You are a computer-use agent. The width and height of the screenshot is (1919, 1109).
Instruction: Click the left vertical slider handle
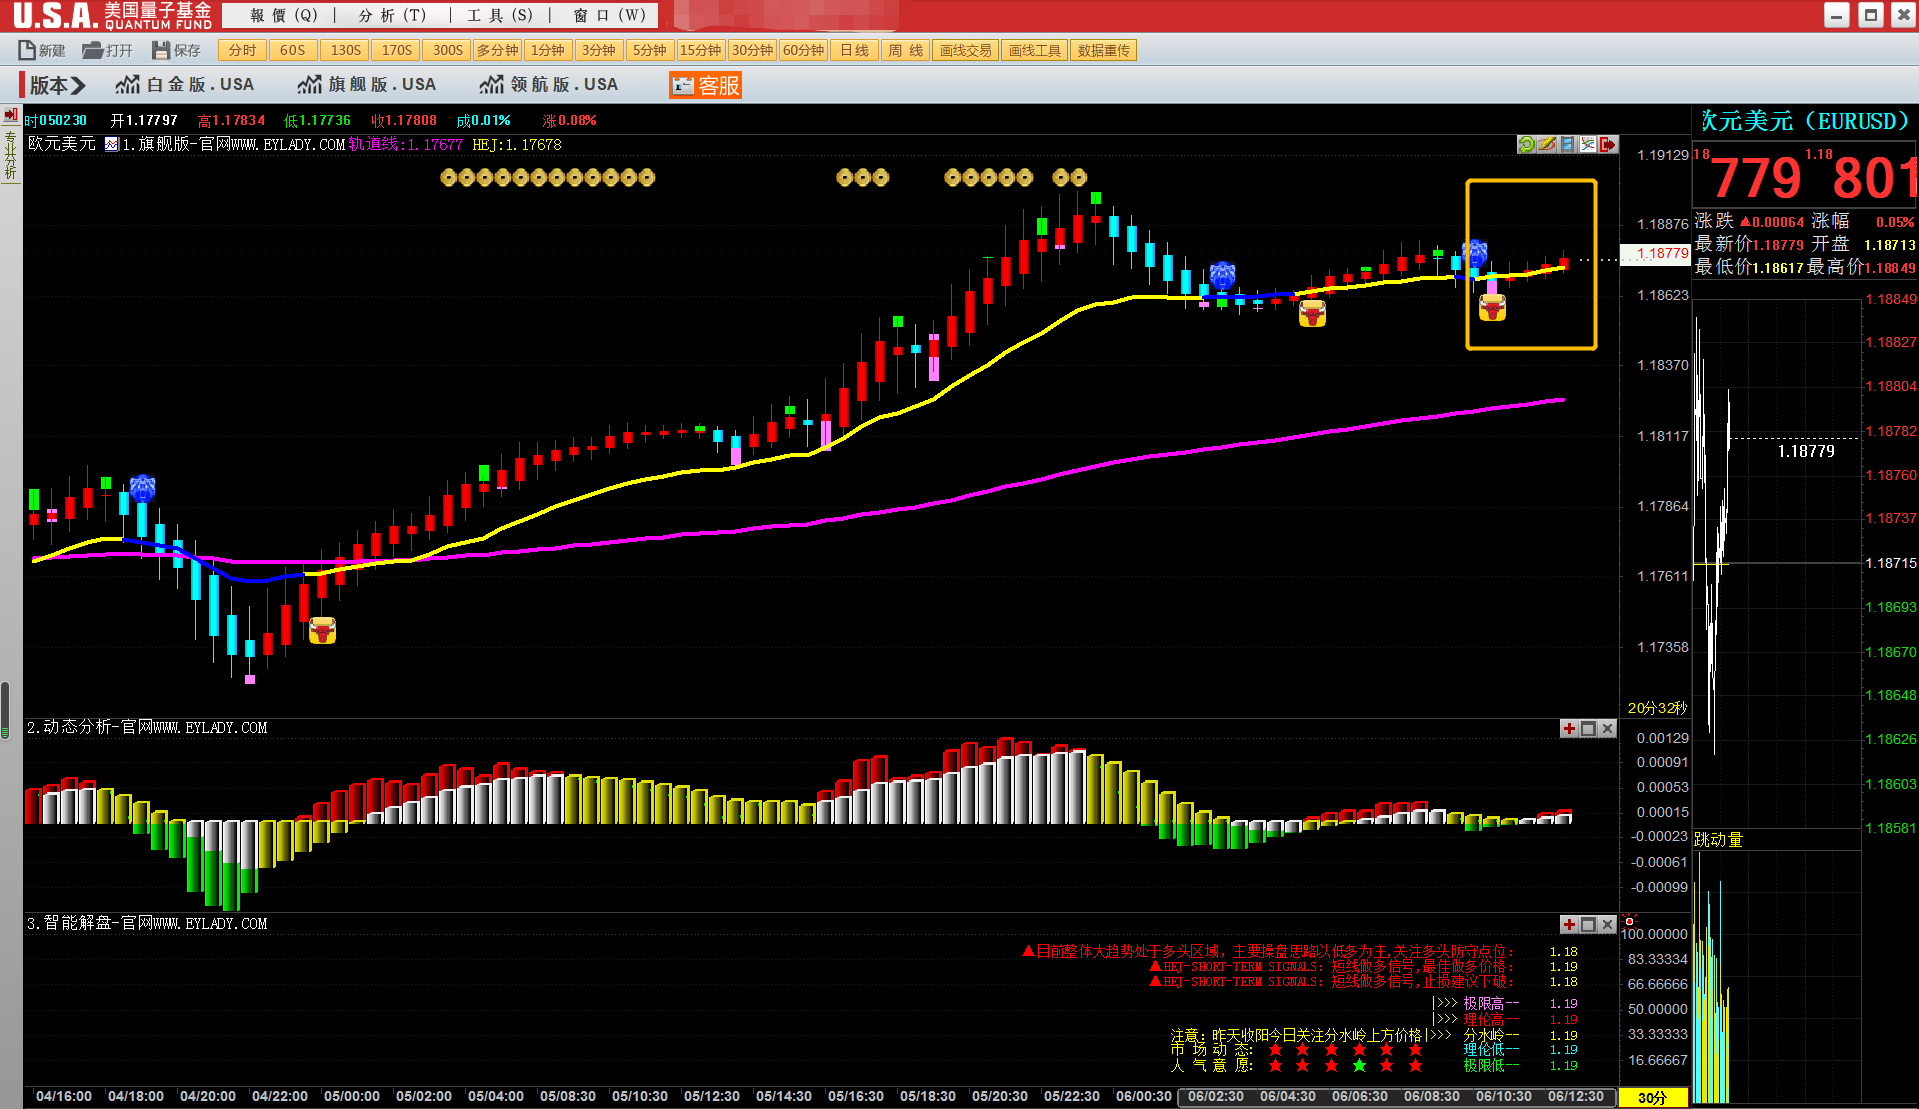[x=5, y=710]
